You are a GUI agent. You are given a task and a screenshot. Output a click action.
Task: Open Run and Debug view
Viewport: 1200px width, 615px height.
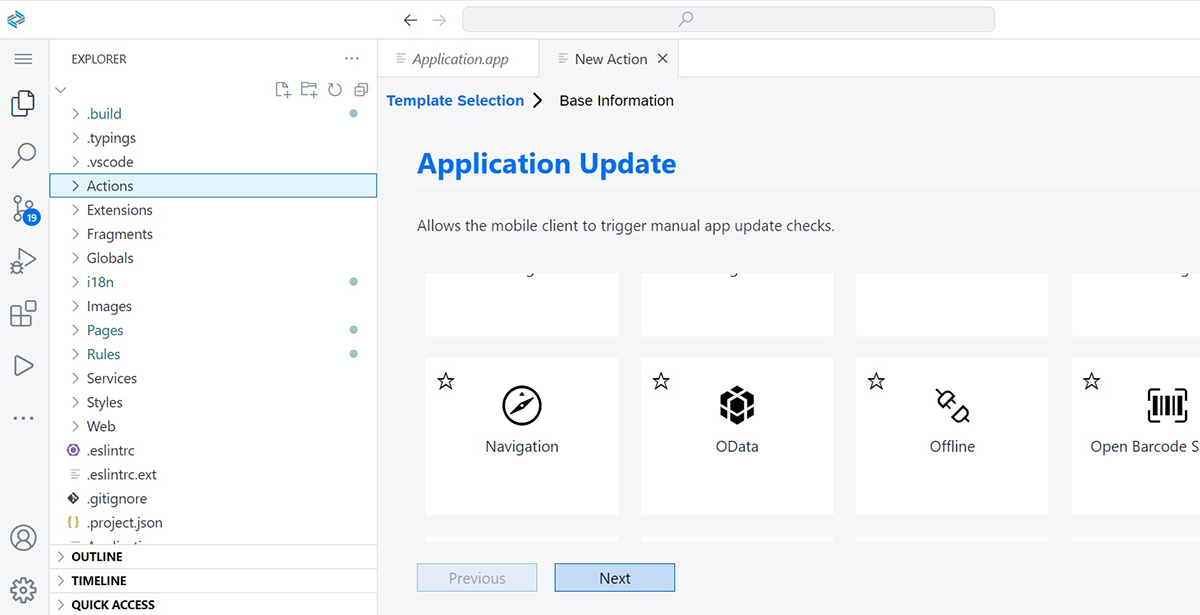click(x=23, y=261)
